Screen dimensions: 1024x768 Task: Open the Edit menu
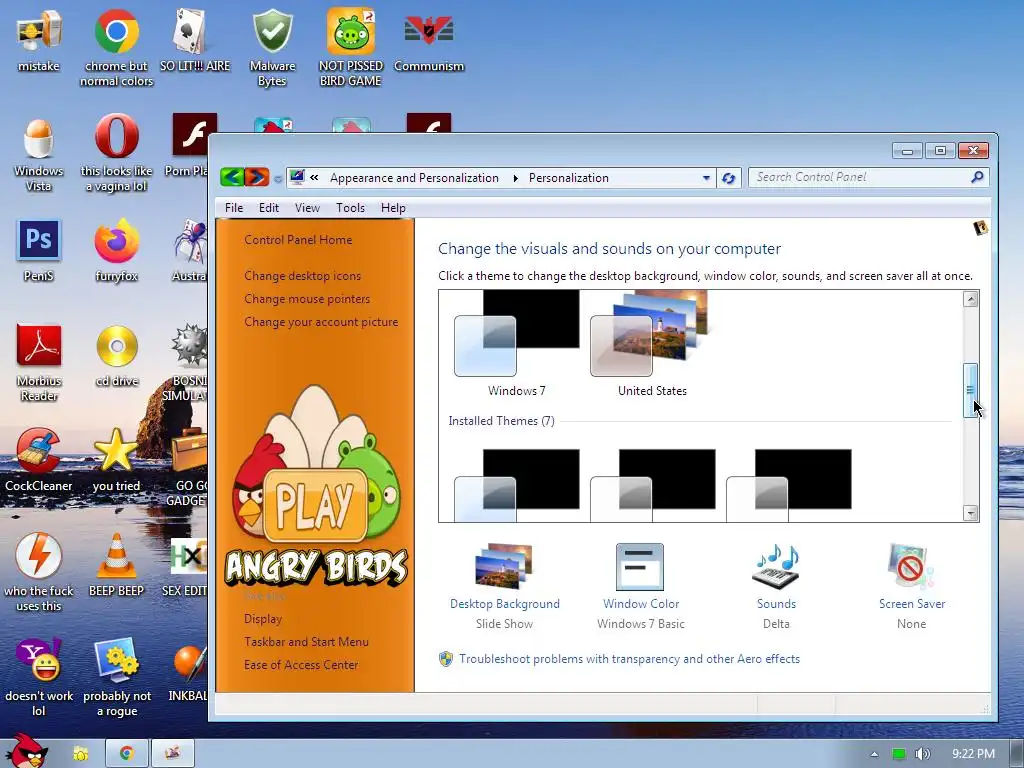(x=268, y=208)
